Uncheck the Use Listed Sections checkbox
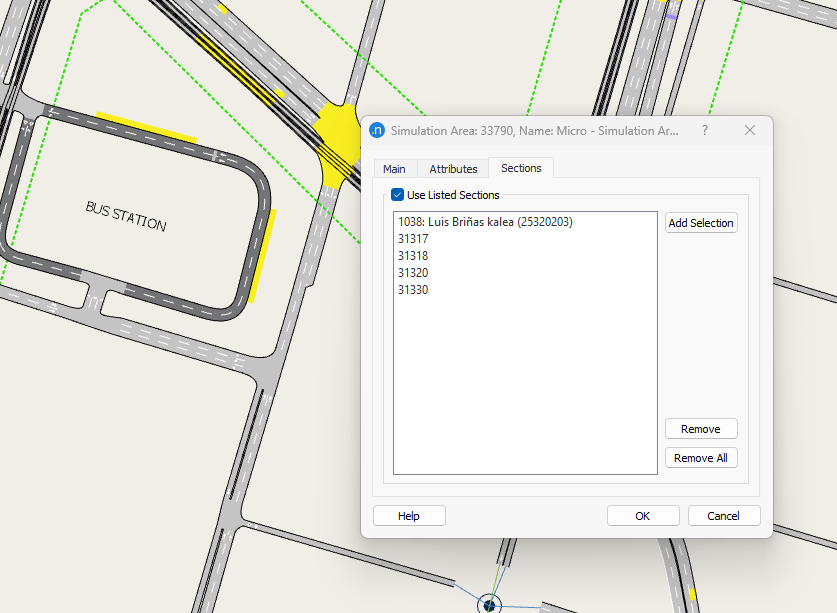Viewport: 837px width, 613px height. click(x=397, y=195)
